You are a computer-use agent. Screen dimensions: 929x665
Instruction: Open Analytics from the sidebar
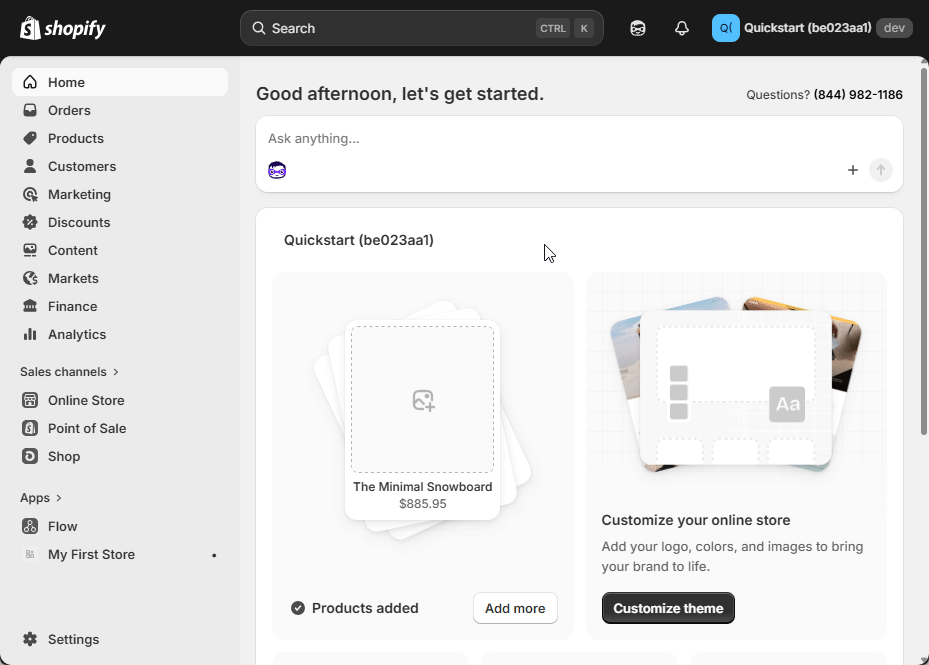point(76,334)
